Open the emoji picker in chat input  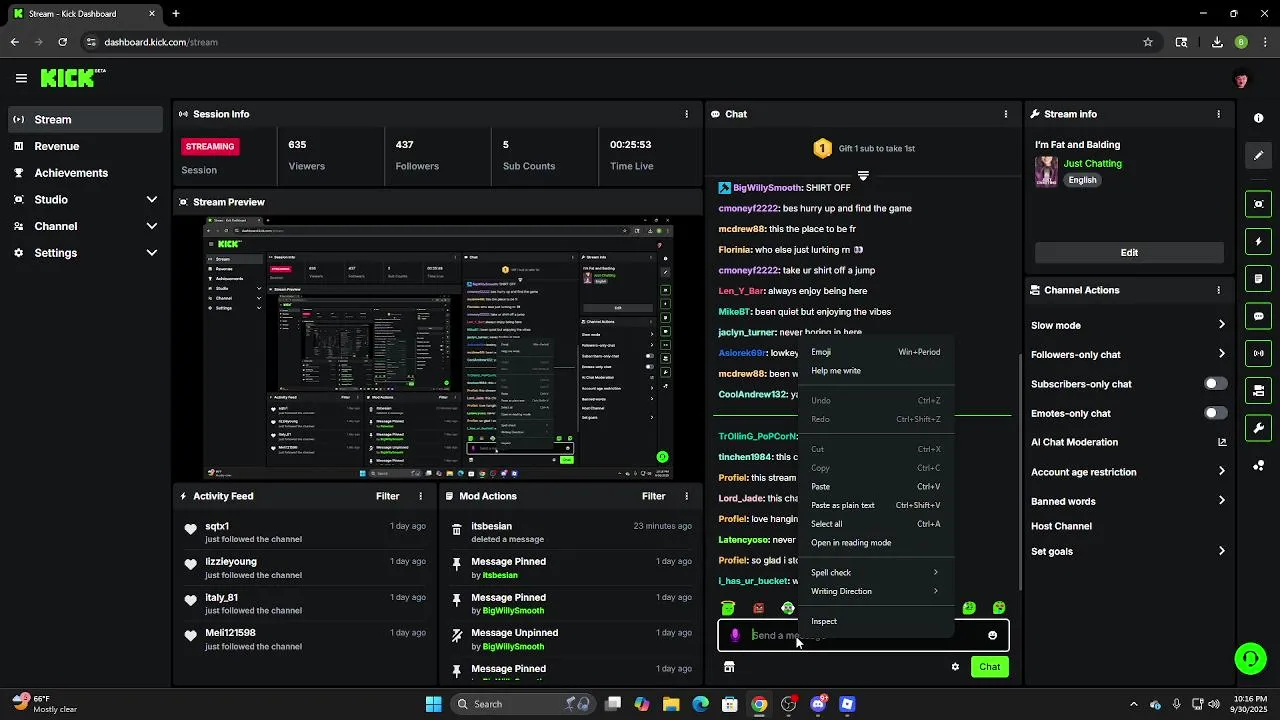point(992,635)
